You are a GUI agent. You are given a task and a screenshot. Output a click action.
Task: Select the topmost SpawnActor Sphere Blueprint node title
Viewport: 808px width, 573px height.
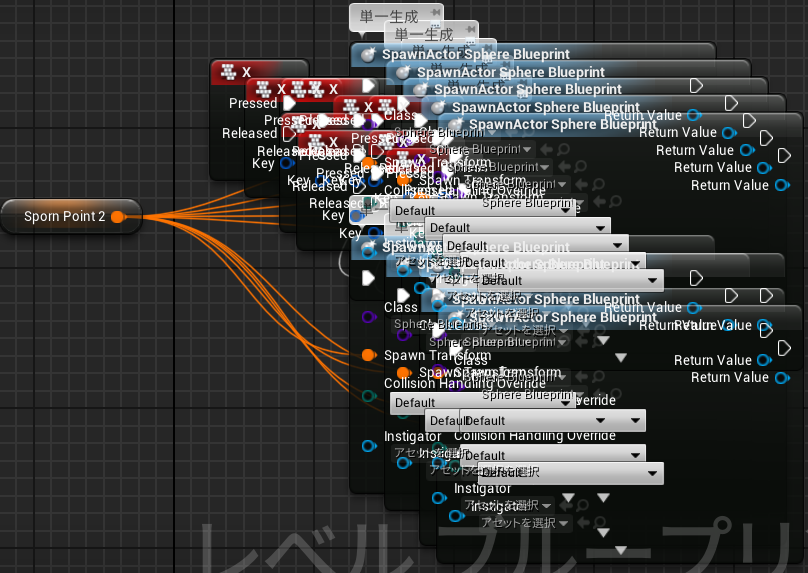[476, 54]
